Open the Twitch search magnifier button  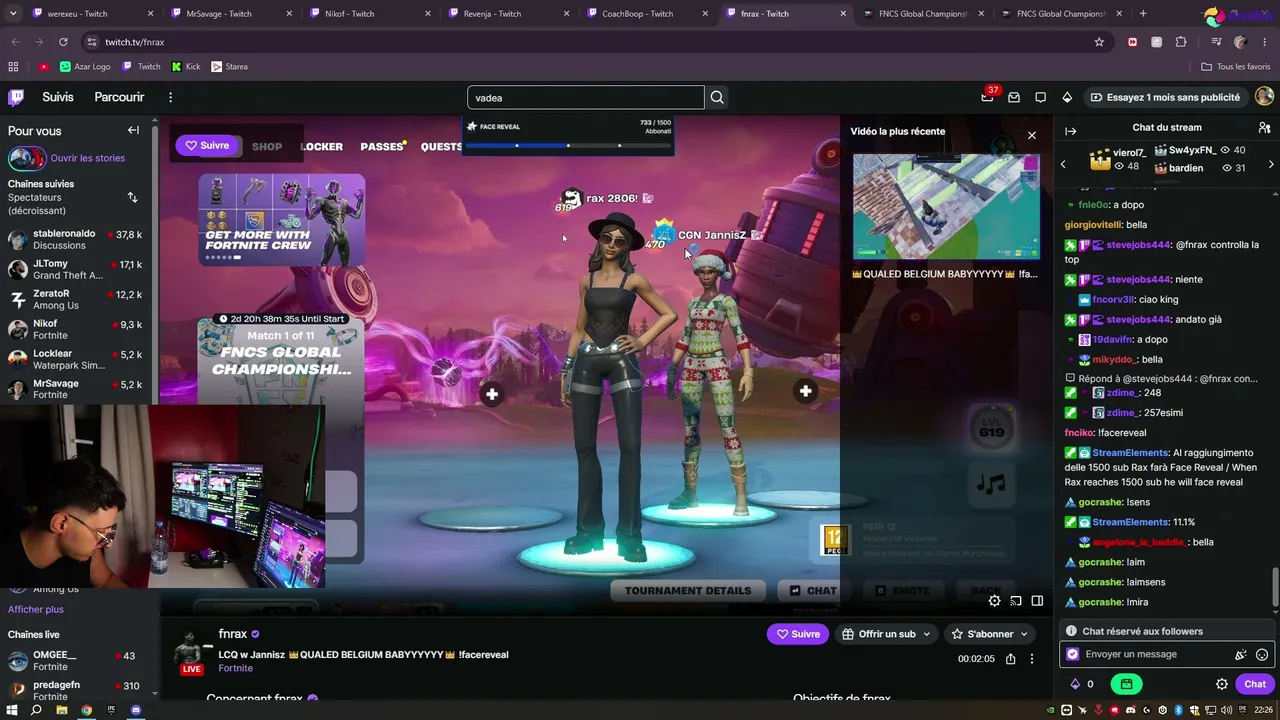tap(717, 97)
